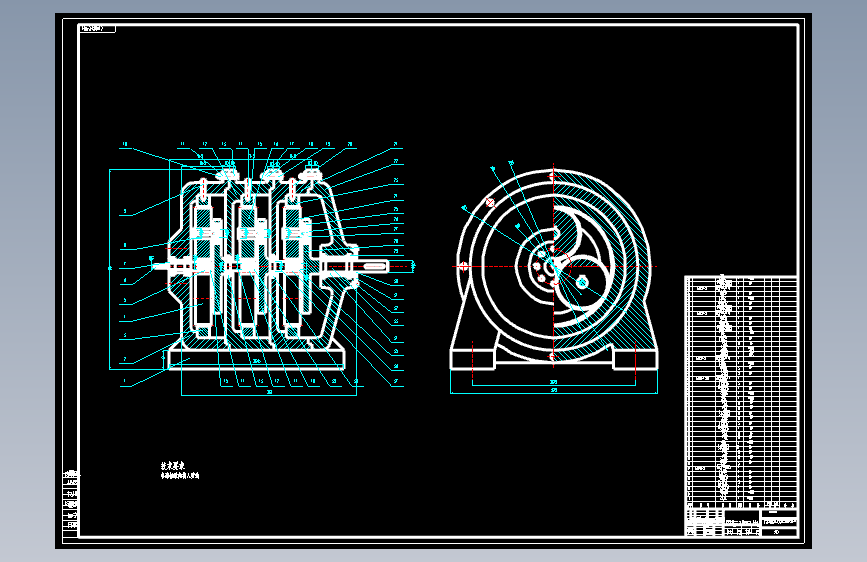The width and height of the screenshot is (867, 562).
Task: Select the keyway slot on the output shaft
Action: pyautogui.click(x=374, y=267)
